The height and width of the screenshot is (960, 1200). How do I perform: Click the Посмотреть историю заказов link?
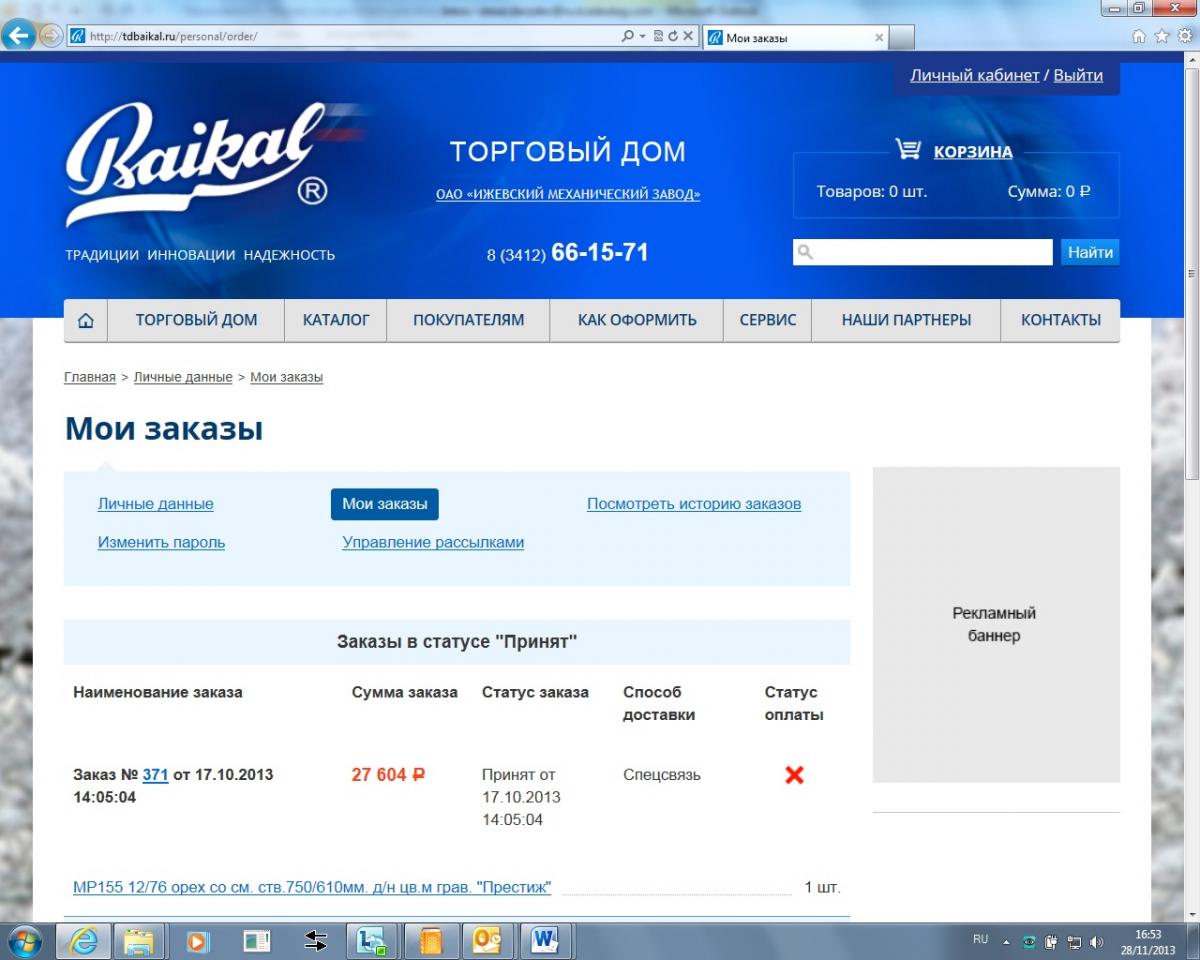[x=694, y=504]
